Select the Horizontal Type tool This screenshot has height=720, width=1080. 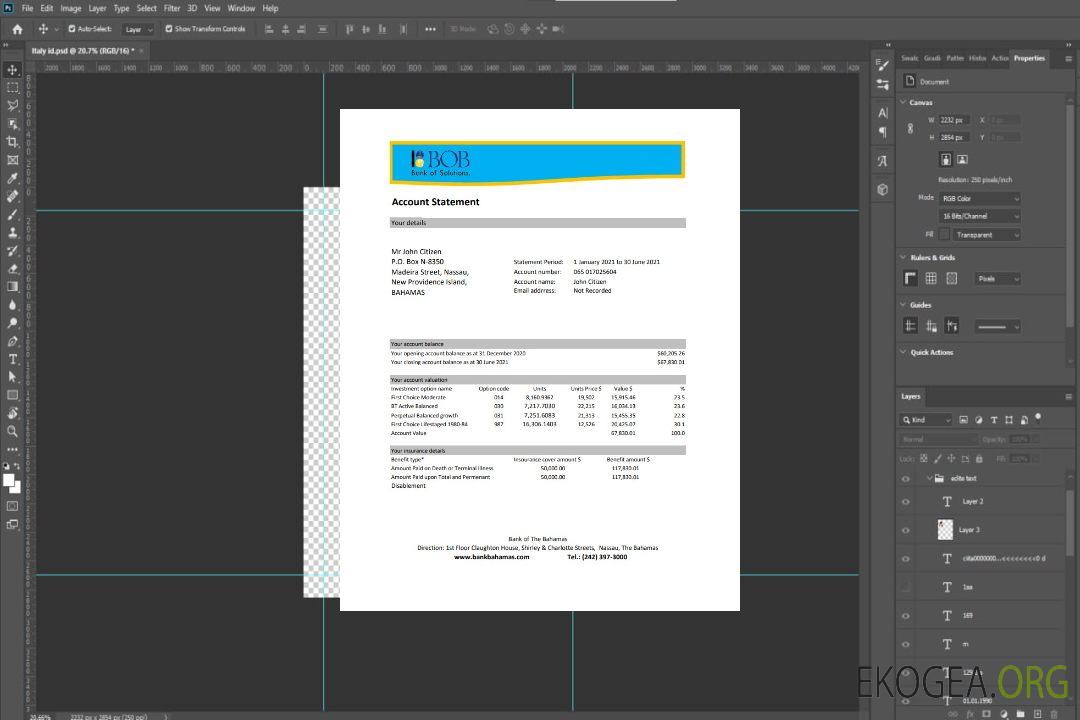click(x=12, y=359)
